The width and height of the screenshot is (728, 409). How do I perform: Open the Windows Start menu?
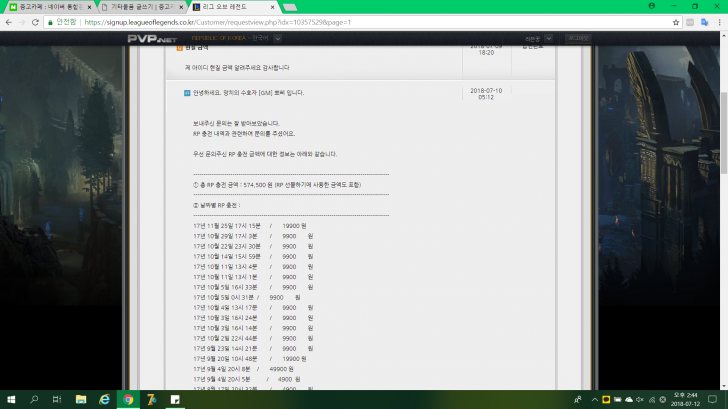11,399
